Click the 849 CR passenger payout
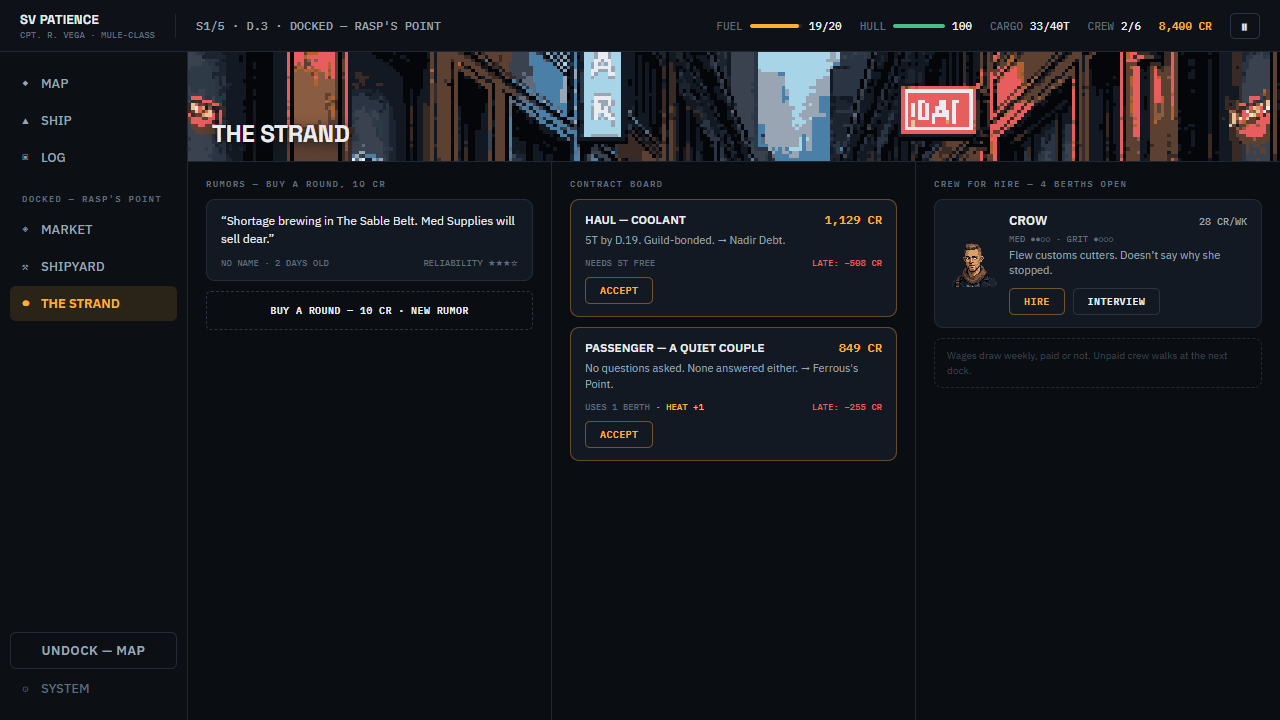 860,348
